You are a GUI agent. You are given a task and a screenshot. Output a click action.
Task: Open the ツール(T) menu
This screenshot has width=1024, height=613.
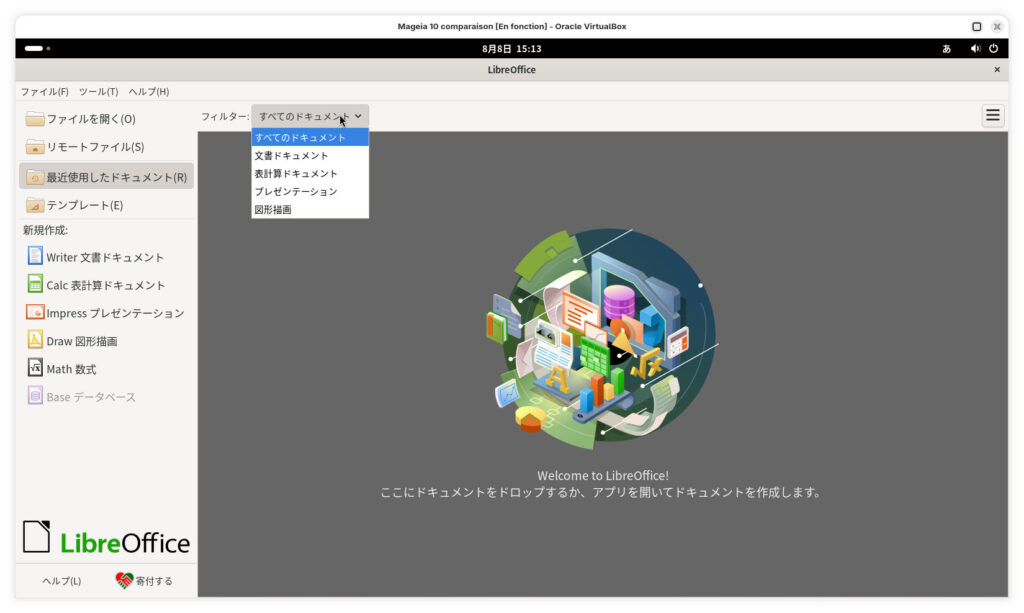tap(99, 91)
